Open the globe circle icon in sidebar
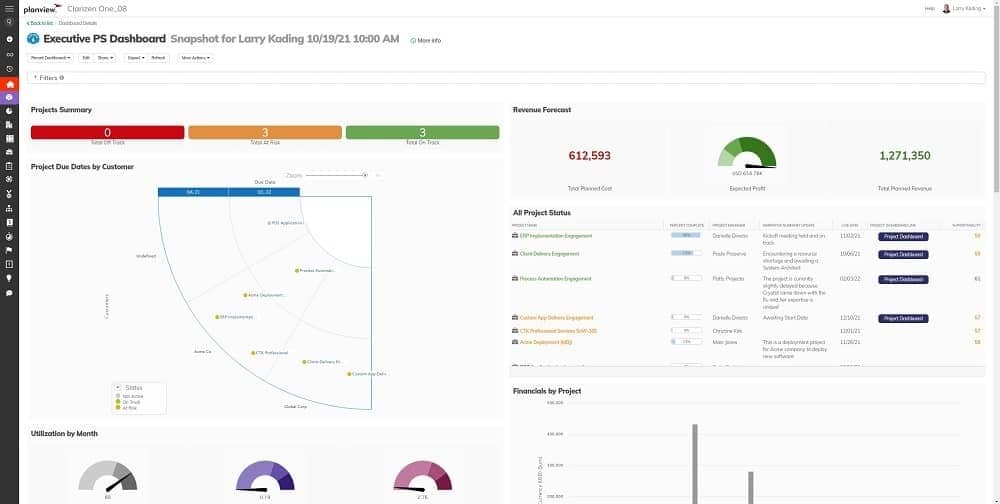1000x504 pixels. click(x=9, y=236)
